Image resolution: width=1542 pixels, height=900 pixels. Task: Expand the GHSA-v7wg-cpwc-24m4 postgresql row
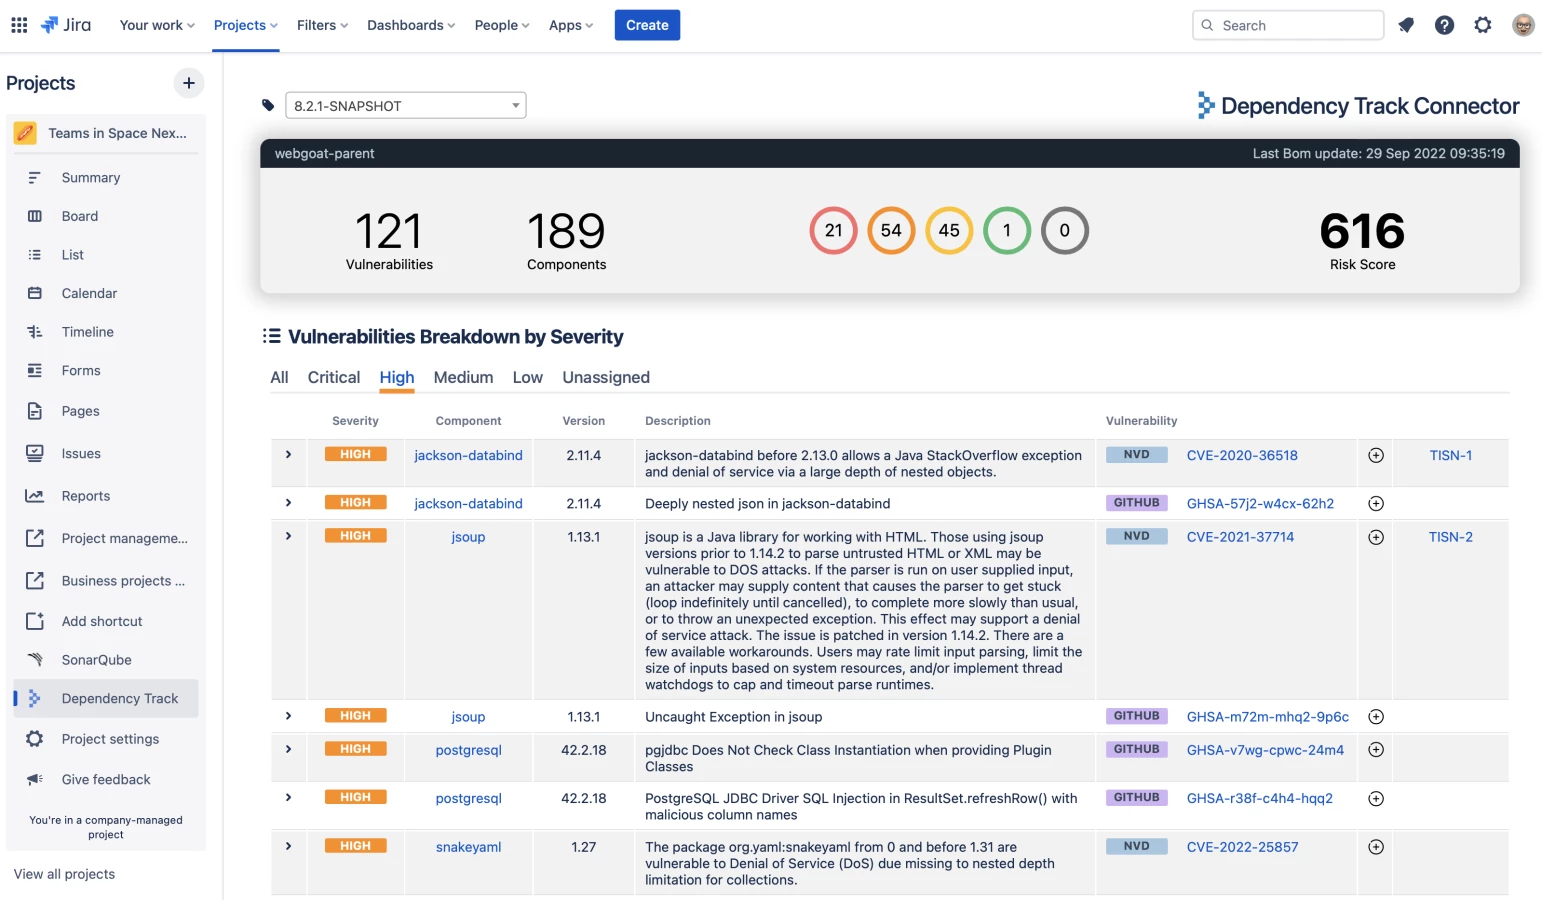pyautogui.click(x=288, y=750)
